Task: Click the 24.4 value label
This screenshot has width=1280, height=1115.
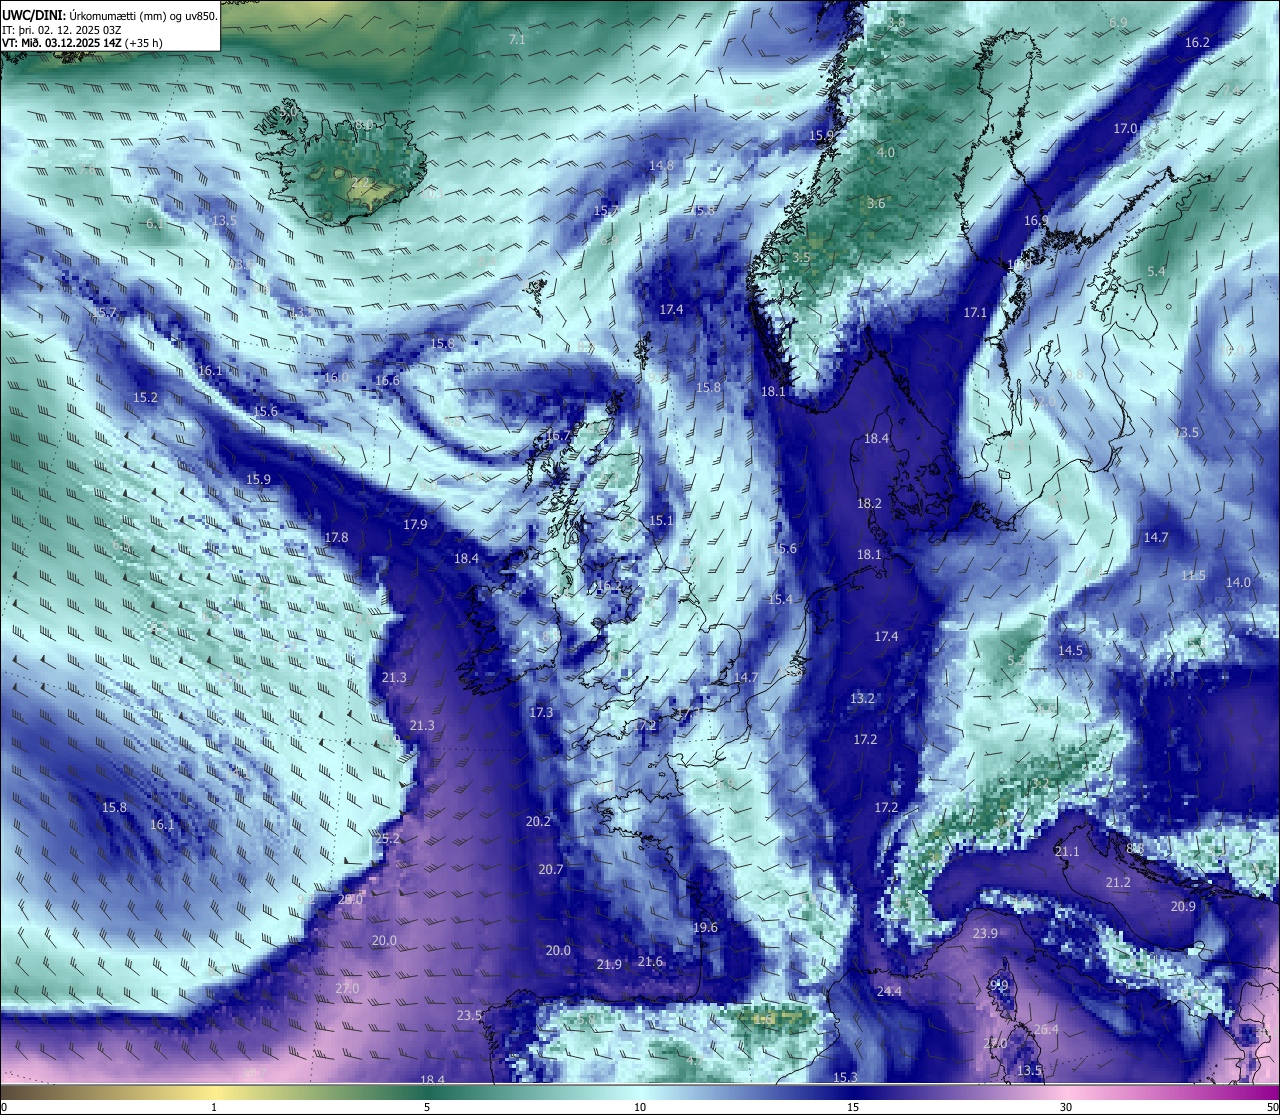Action: click(889, 992)
